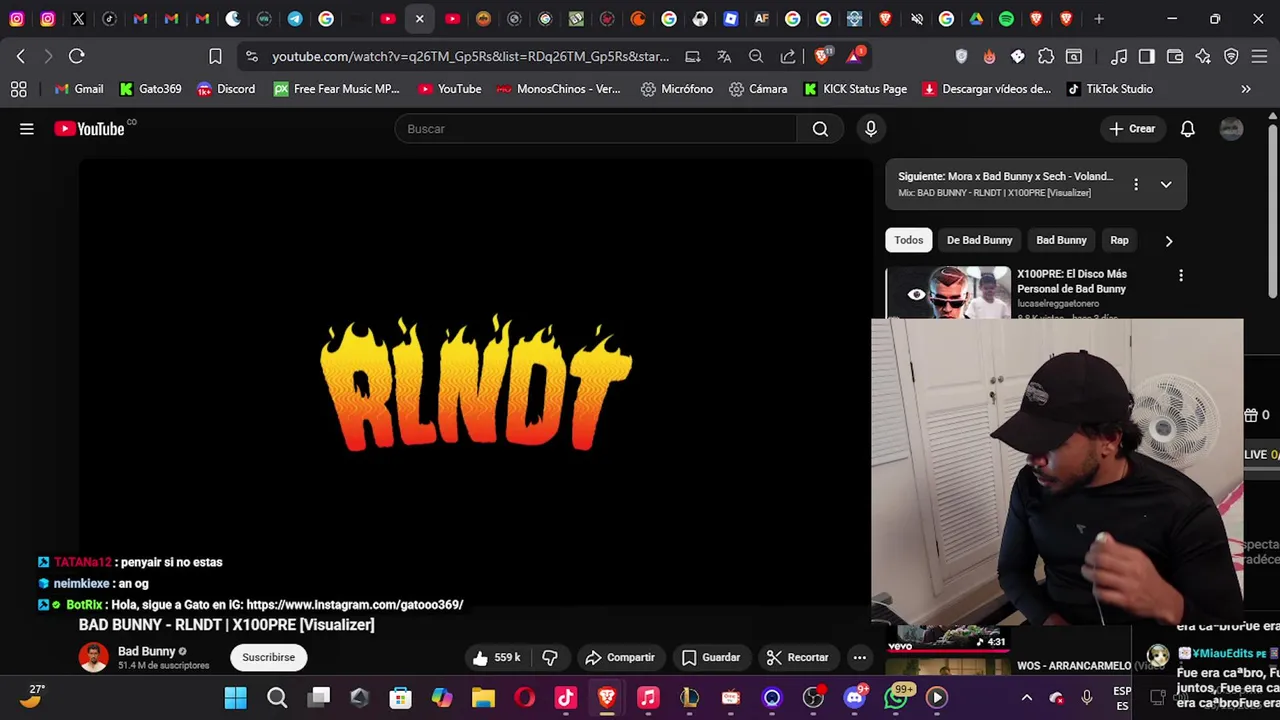Viewport: 1280px width, 720px height.
Task: Open Windows taskbar search
Action: pos(277,698)
